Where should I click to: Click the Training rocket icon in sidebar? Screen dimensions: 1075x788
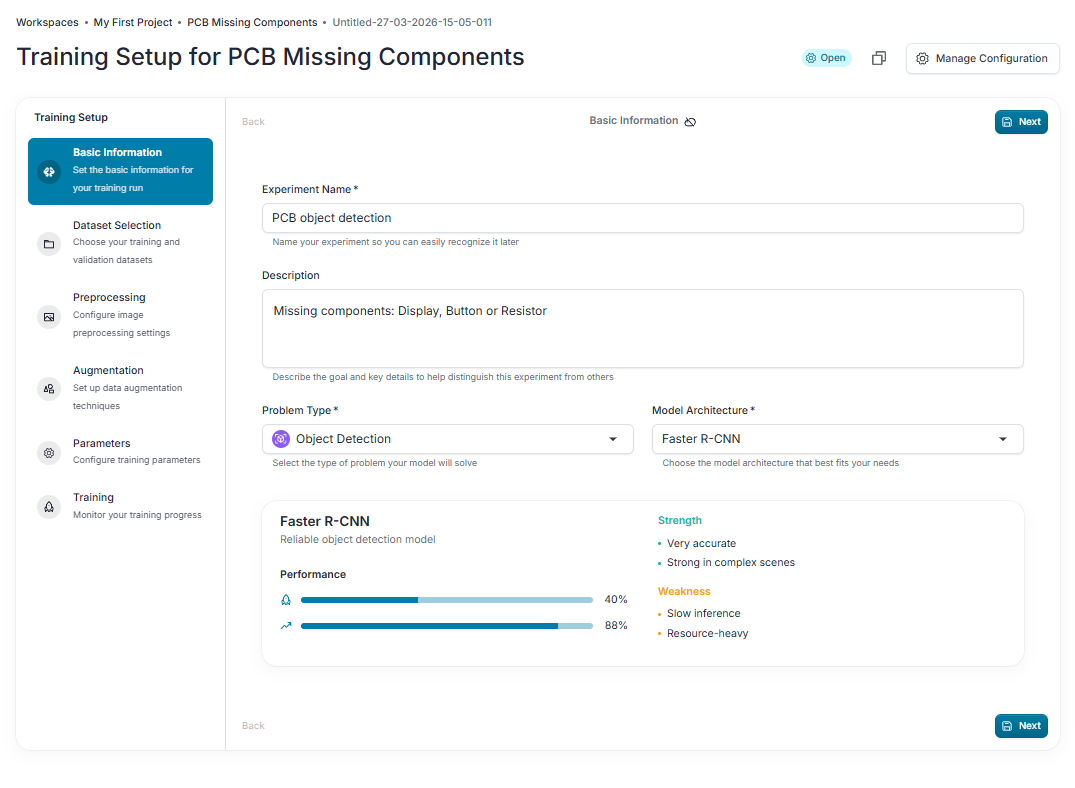[49, 507]
